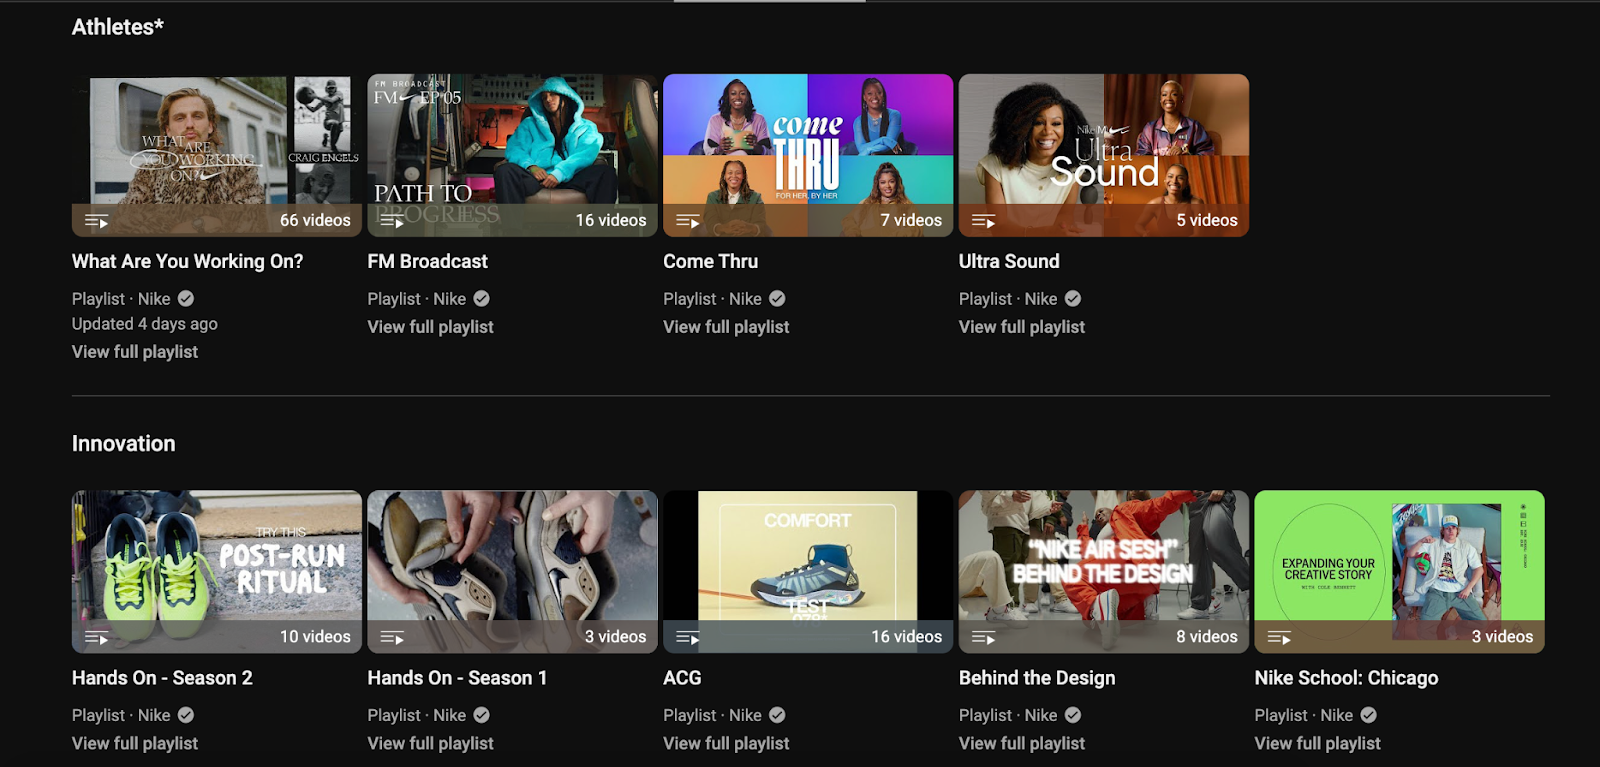The height and width of the screenshot is (767, 1600).
Task: Click verified badge under Come Thru
Action: pyautogui.click(x=777, y=298)
